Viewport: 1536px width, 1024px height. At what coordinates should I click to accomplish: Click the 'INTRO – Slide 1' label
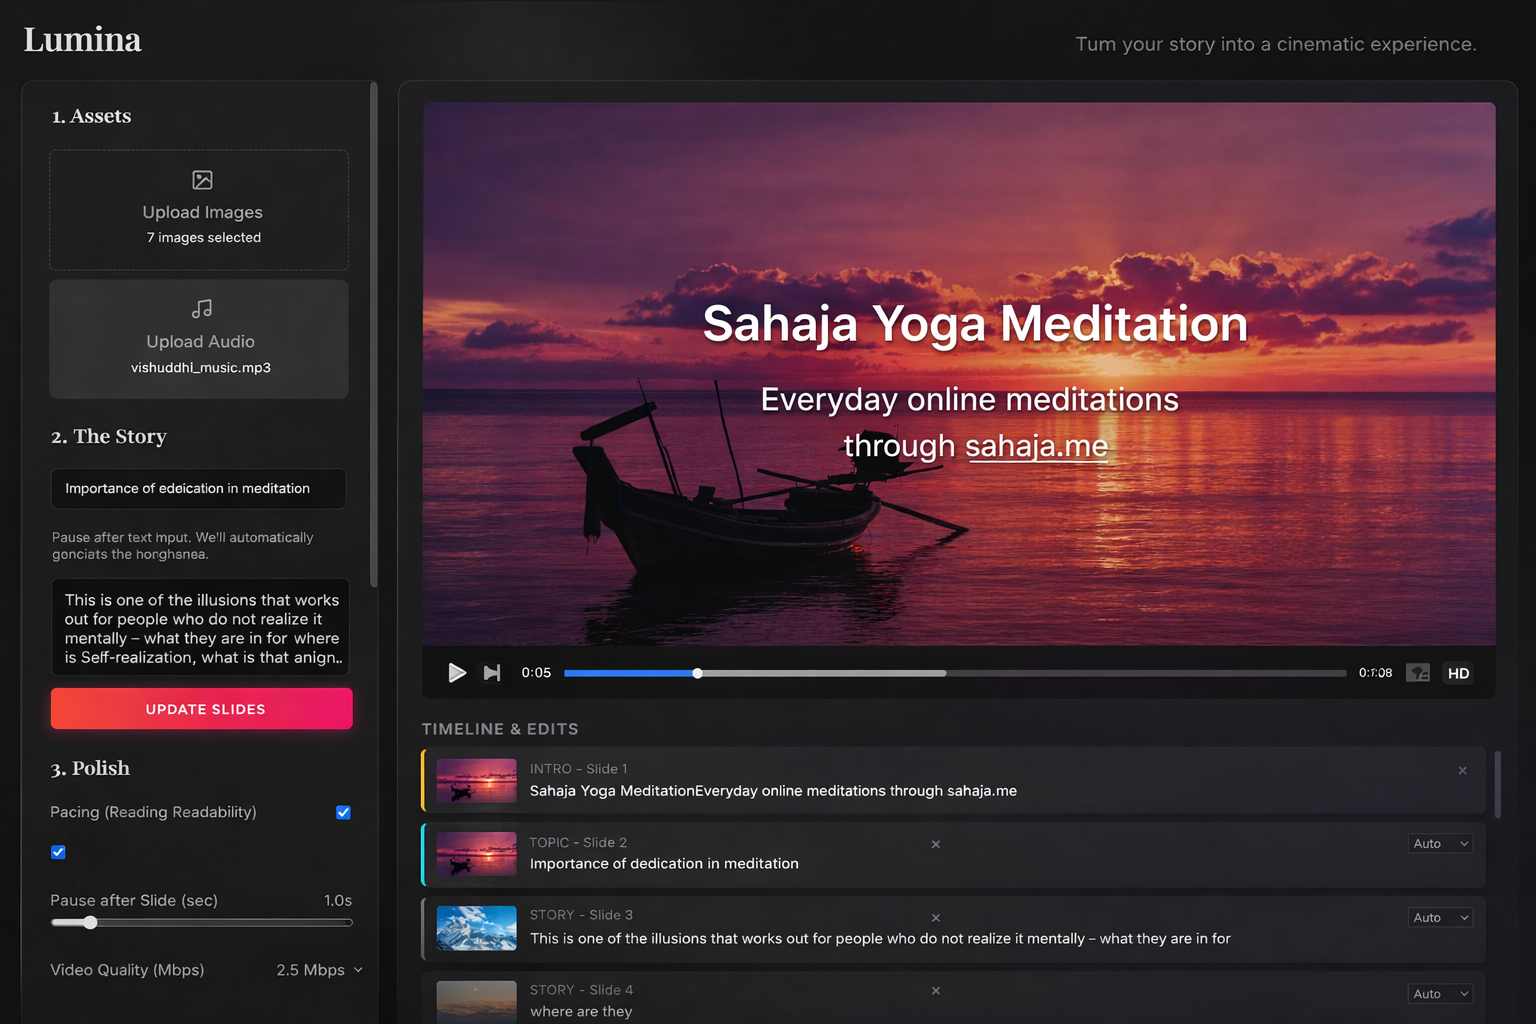579,769
